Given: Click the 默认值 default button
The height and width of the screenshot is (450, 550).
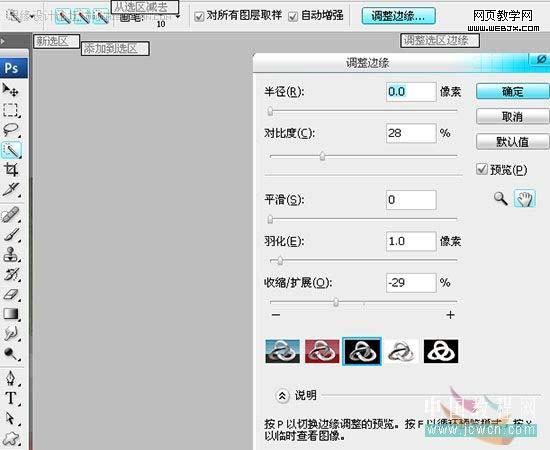Looking at the screenshot, I should click(512, 142).
